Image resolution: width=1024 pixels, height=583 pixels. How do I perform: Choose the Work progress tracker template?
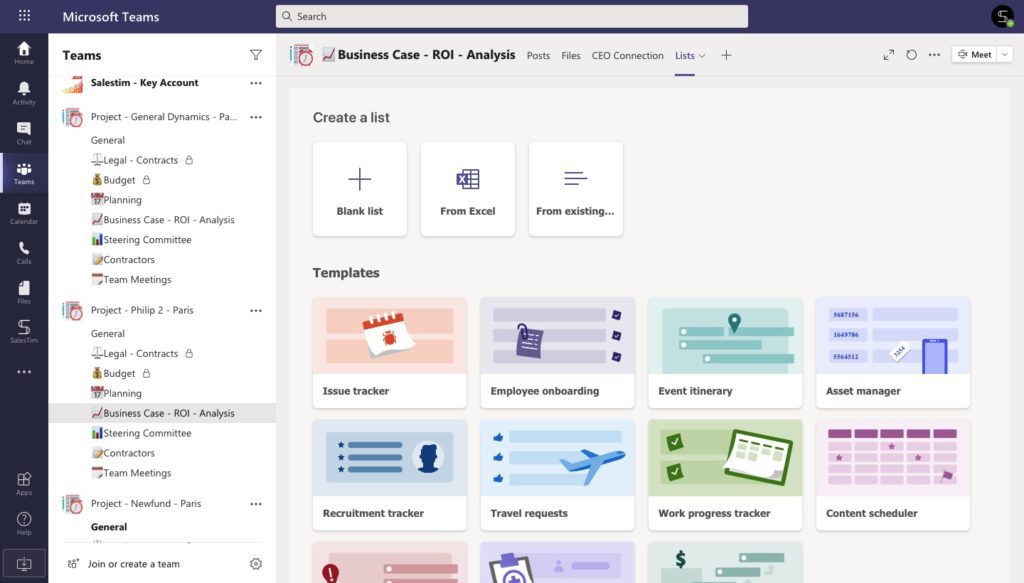tap(725, 475)
